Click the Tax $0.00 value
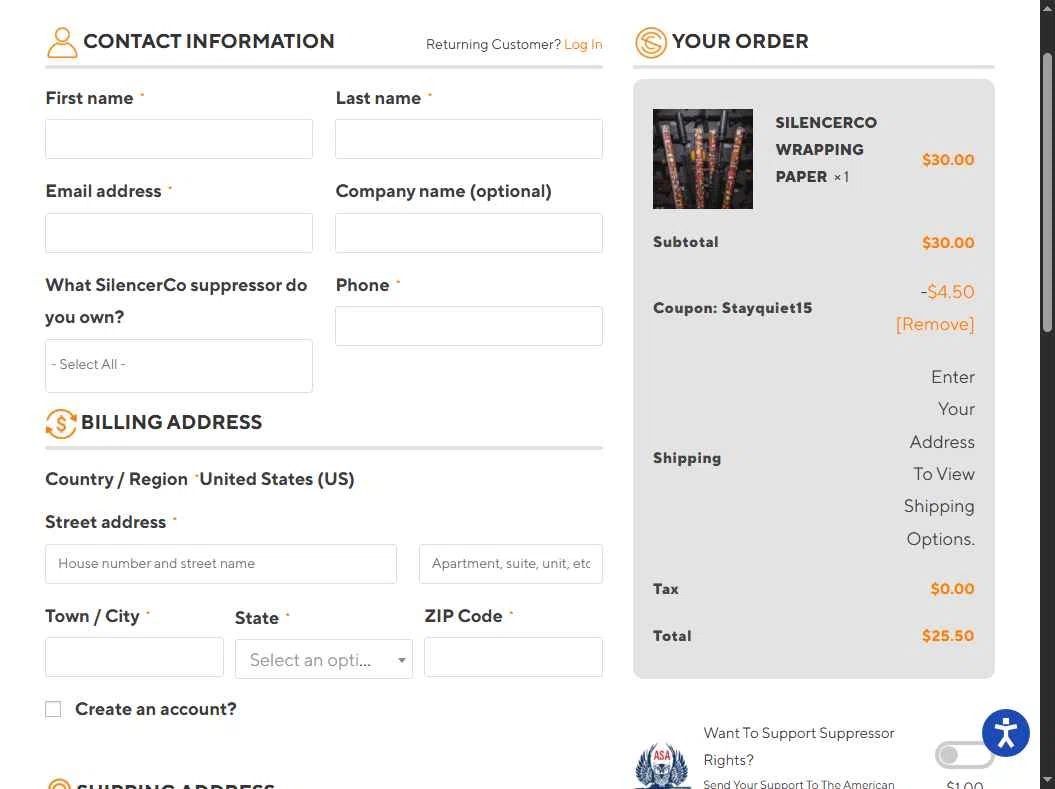Image resolution: width=1055 pixels, height=789 pixels. click(x=952, y=589)
